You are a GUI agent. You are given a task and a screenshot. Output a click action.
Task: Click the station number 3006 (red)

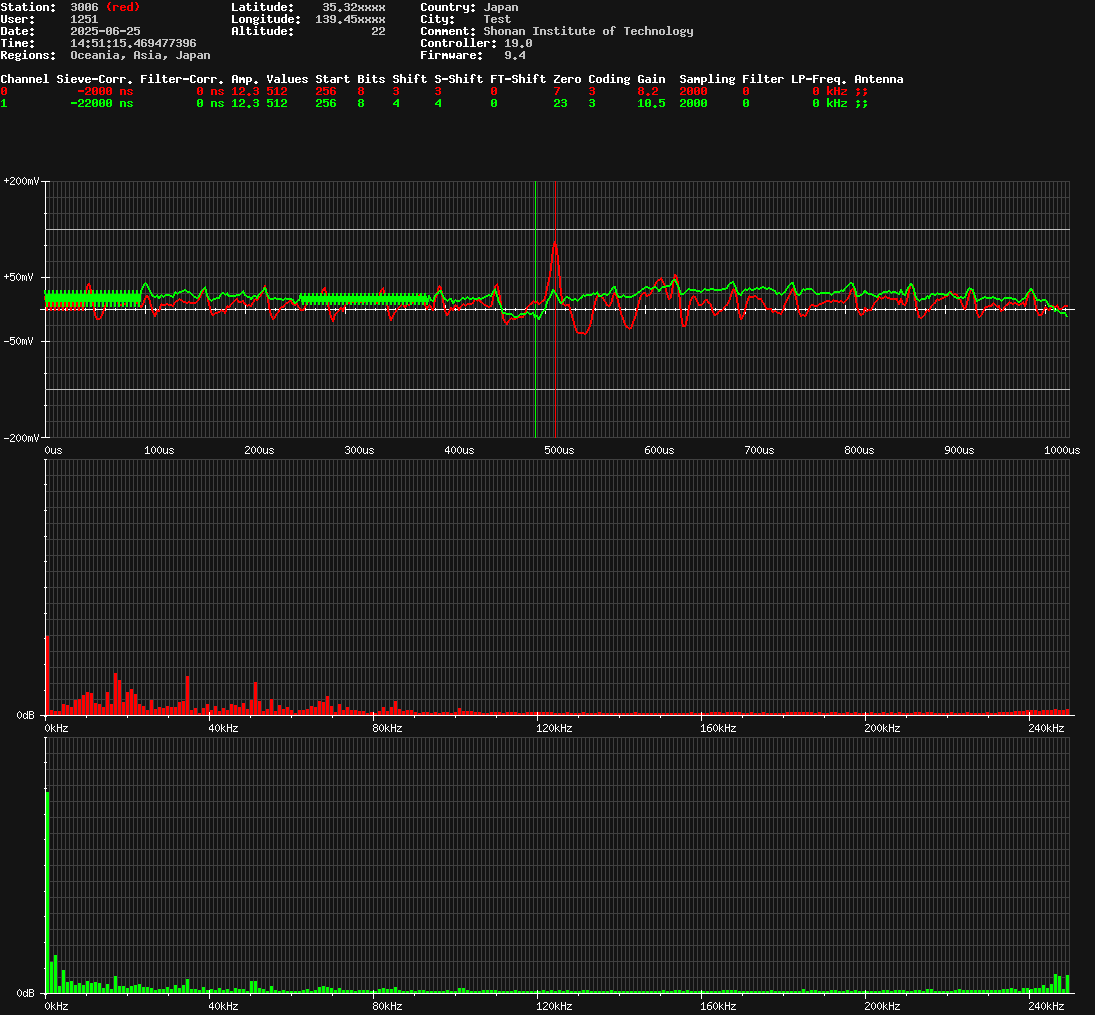(105, 7)
